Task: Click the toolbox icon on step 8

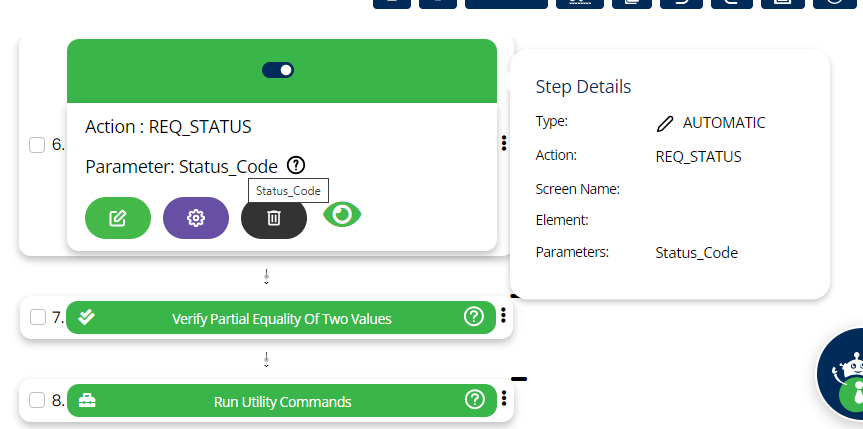Action: click(x=87, y=401)
